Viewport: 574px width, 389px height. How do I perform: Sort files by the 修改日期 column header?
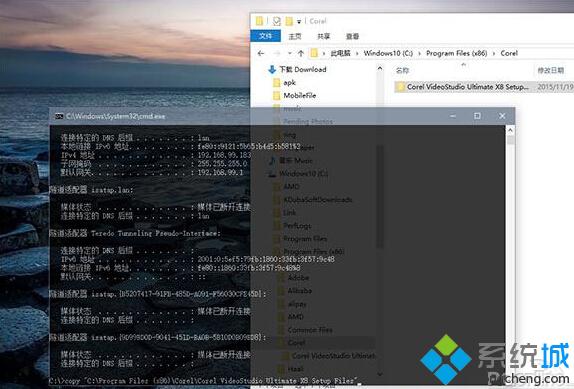[550, 71]
